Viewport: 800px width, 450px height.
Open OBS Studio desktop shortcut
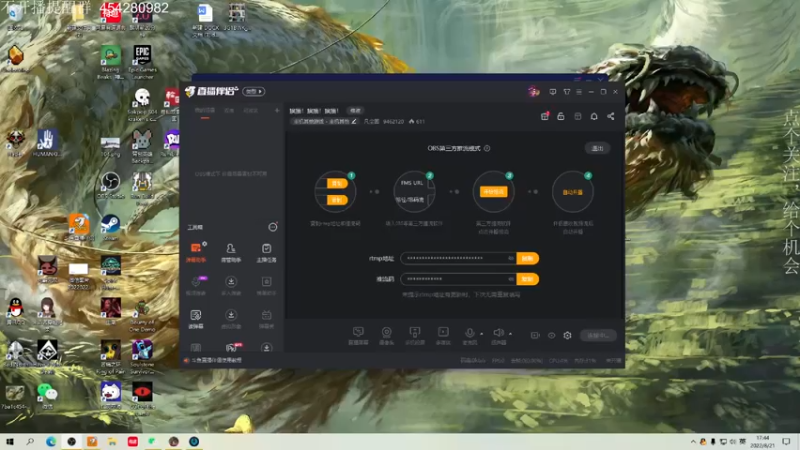110,186
